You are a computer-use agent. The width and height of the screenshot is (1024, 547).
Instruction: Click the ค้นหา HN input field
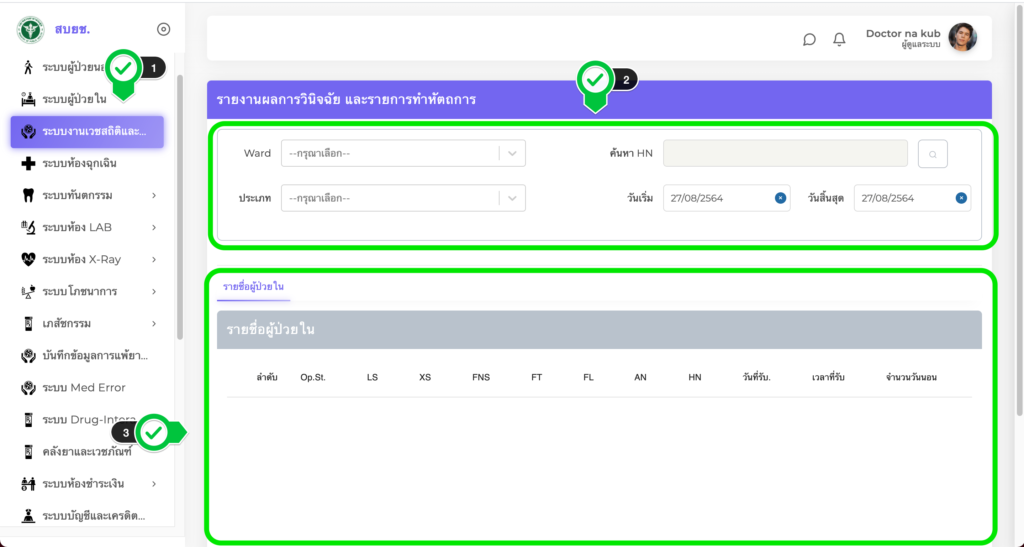point(785,153)
